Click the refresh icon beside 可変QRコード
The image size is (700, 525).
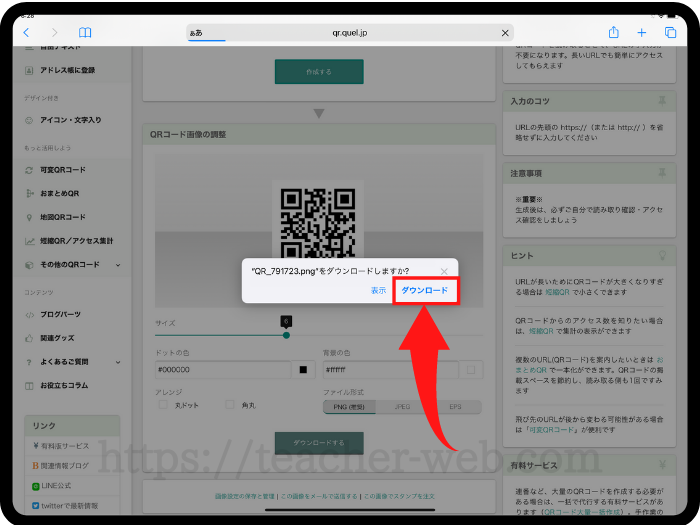(x=29, y=171)
